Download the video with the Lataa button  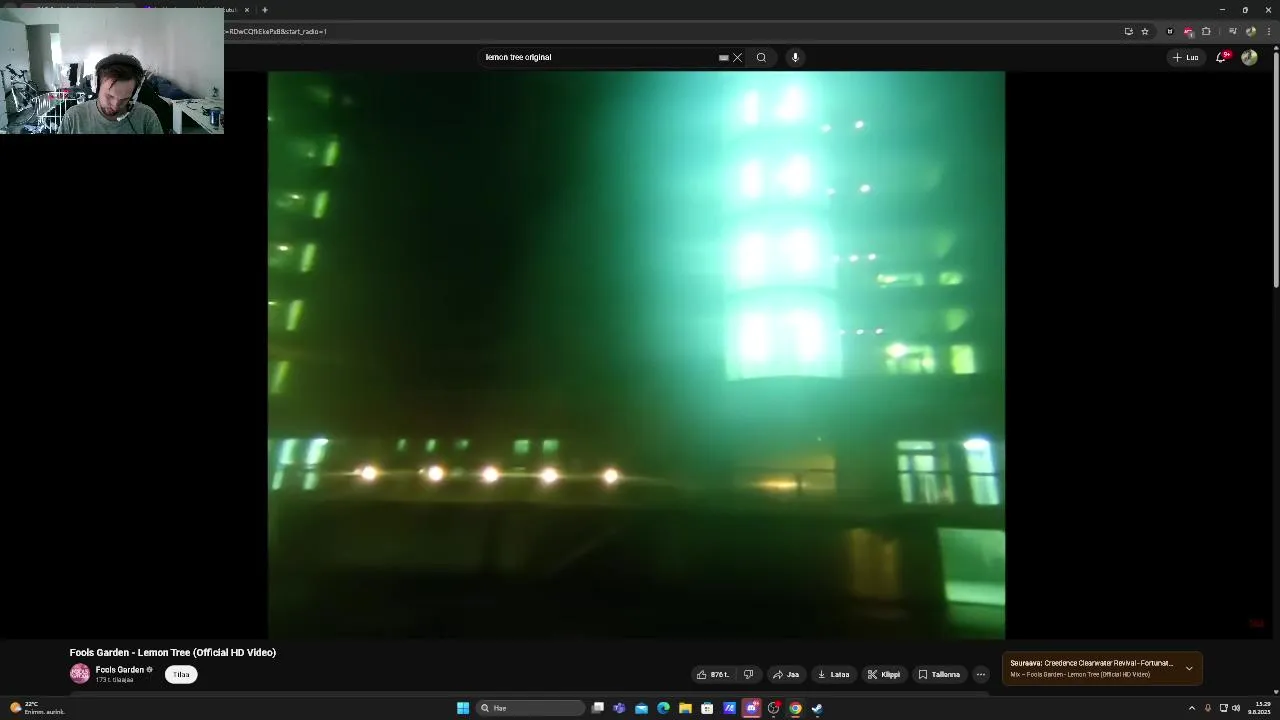point(834,675)
